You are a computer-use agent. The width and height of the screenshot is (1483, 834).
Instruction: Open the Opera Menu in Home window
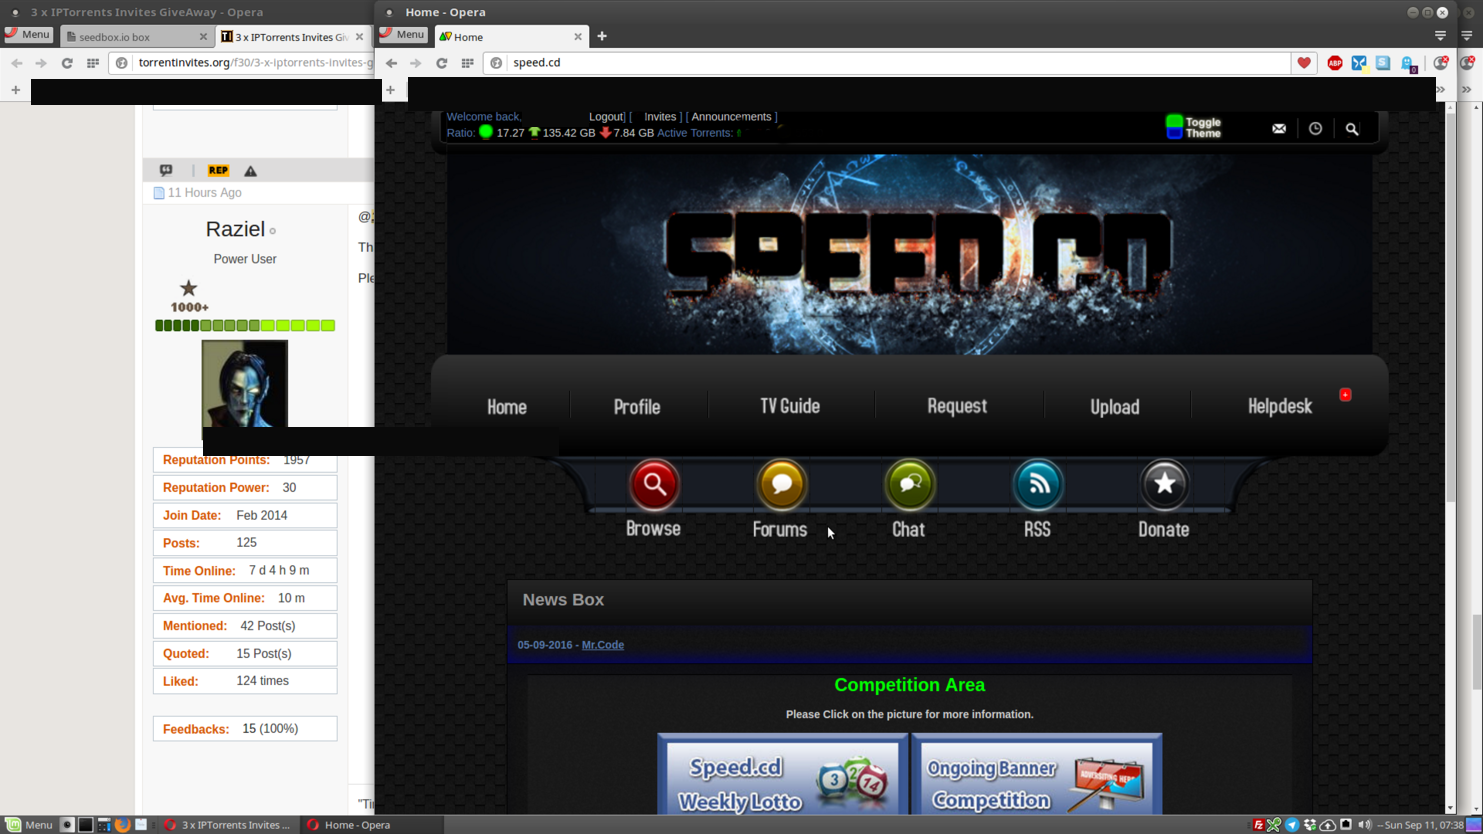click(404, 35)
